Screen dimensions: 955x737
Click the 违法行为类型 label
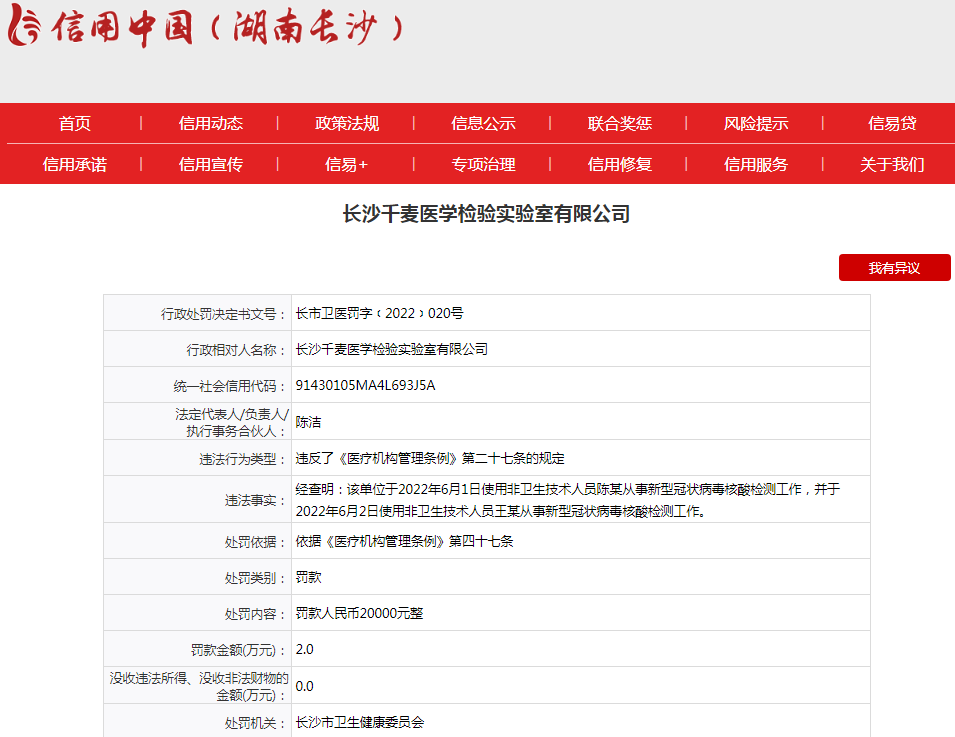(243, 459)
